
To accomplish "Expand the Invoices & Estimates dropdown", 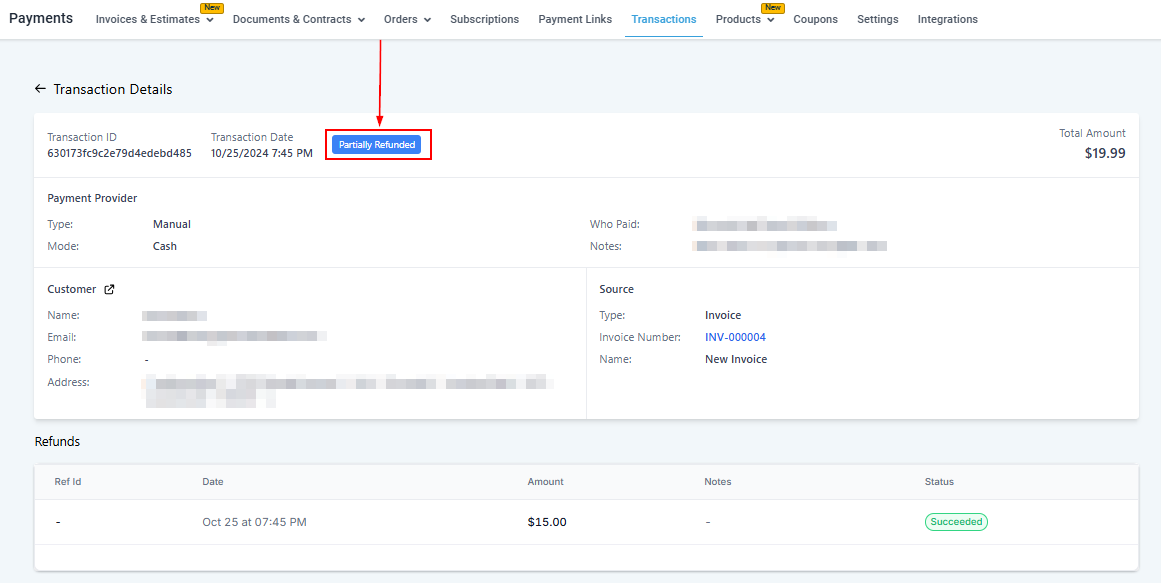I will (154, 20).
